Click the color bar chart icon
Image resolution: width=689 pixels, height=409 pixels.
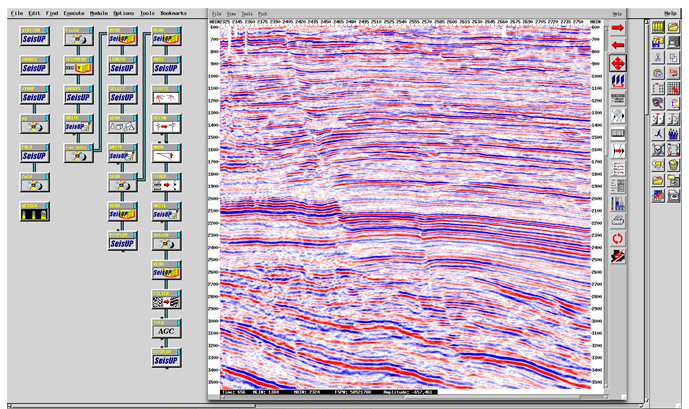(x=618, y=203)
